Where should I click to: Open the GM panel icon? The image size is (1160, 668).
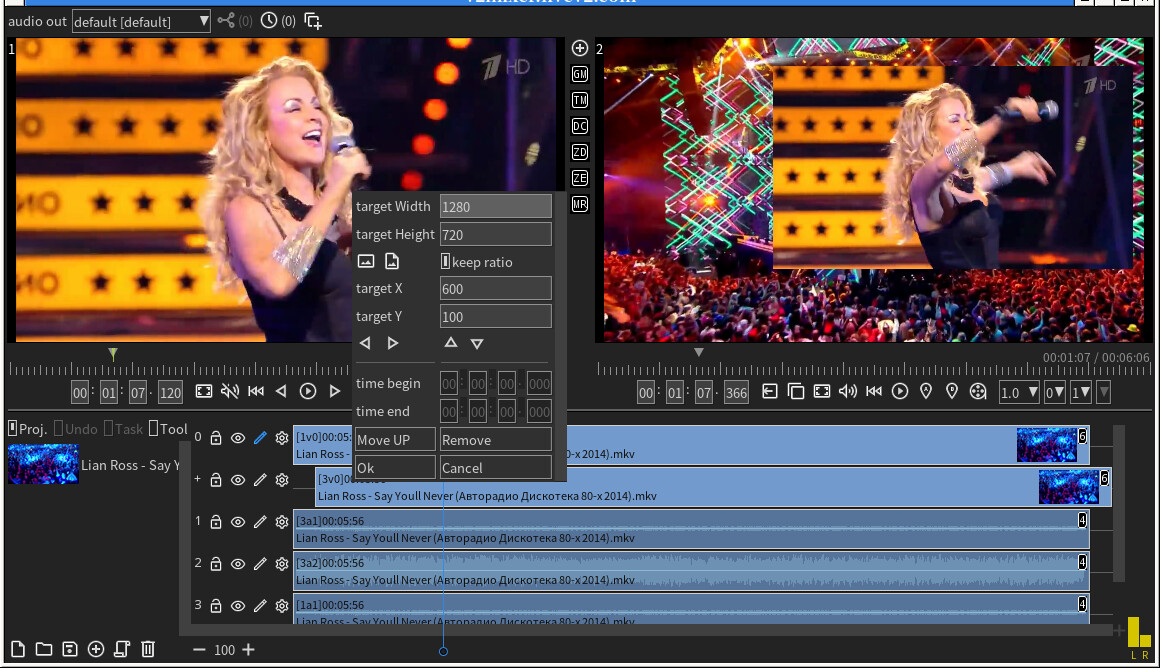(x=580, y=74)
